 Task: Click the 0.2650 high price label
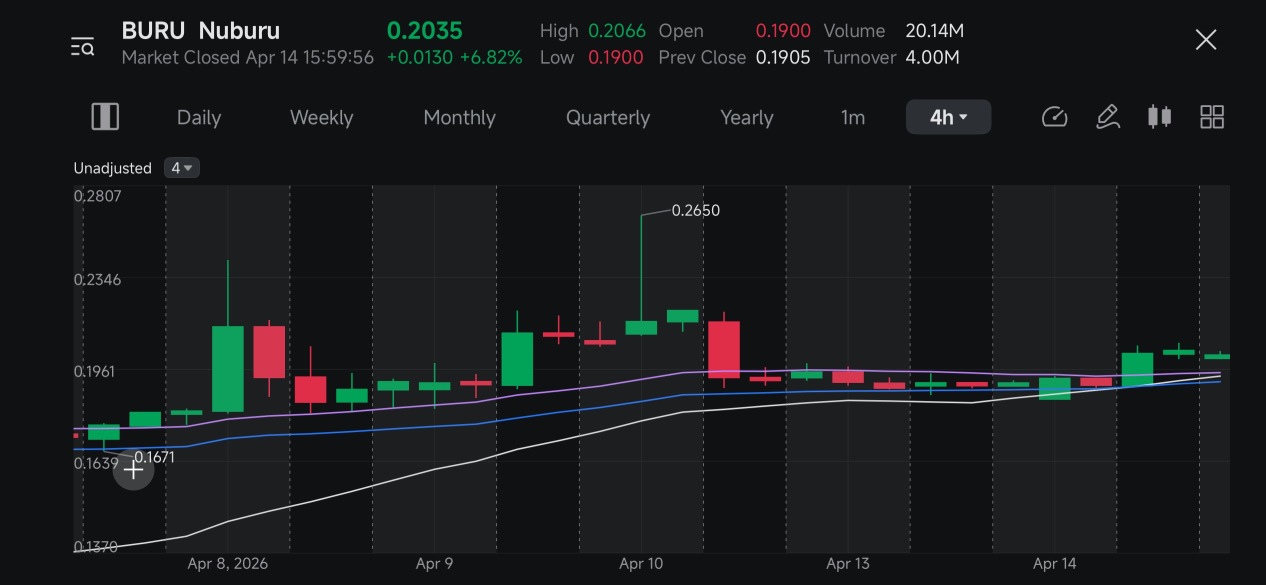click(695, 210)
